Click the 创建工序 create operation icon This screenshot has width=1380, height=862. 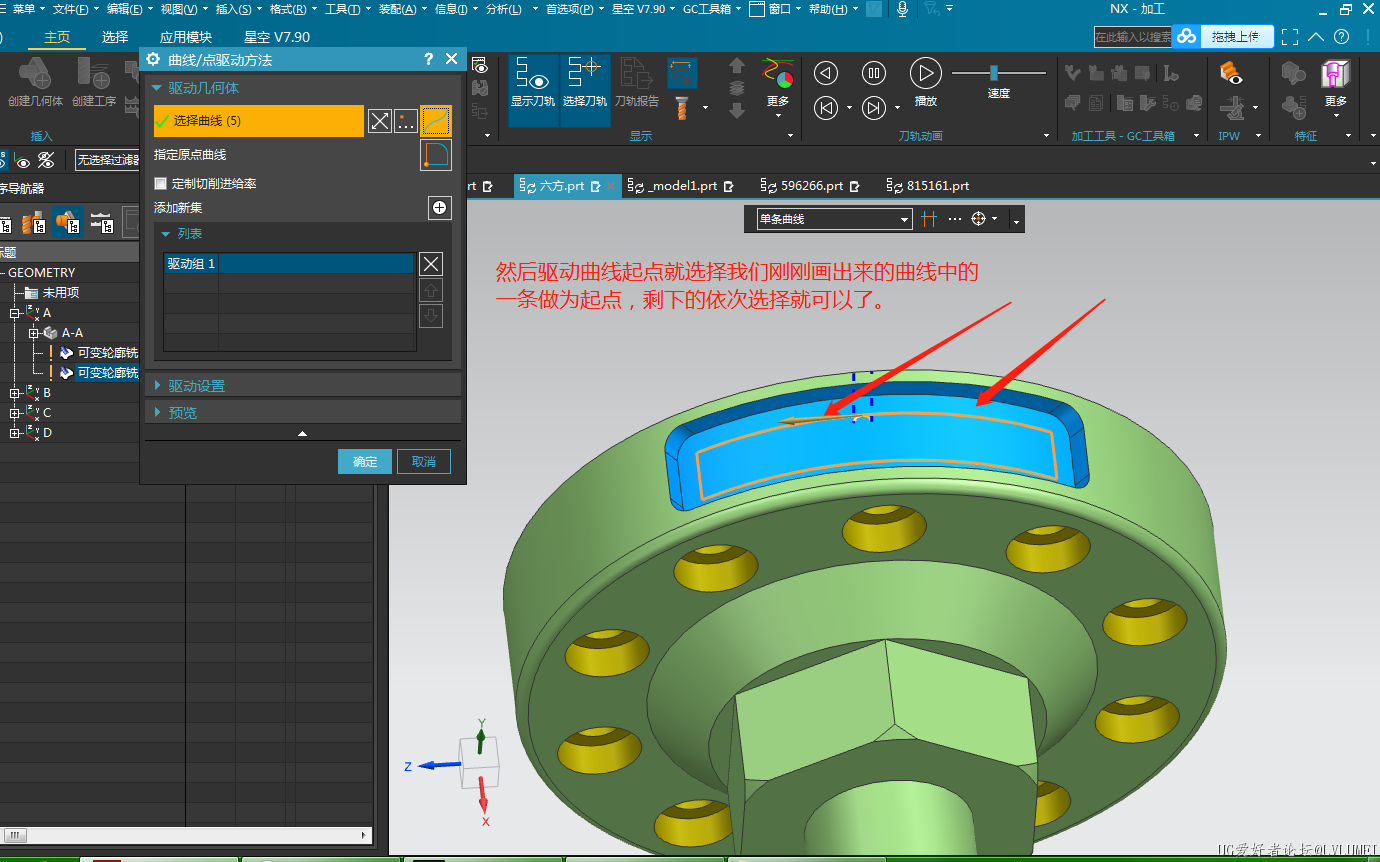point(94,74)
